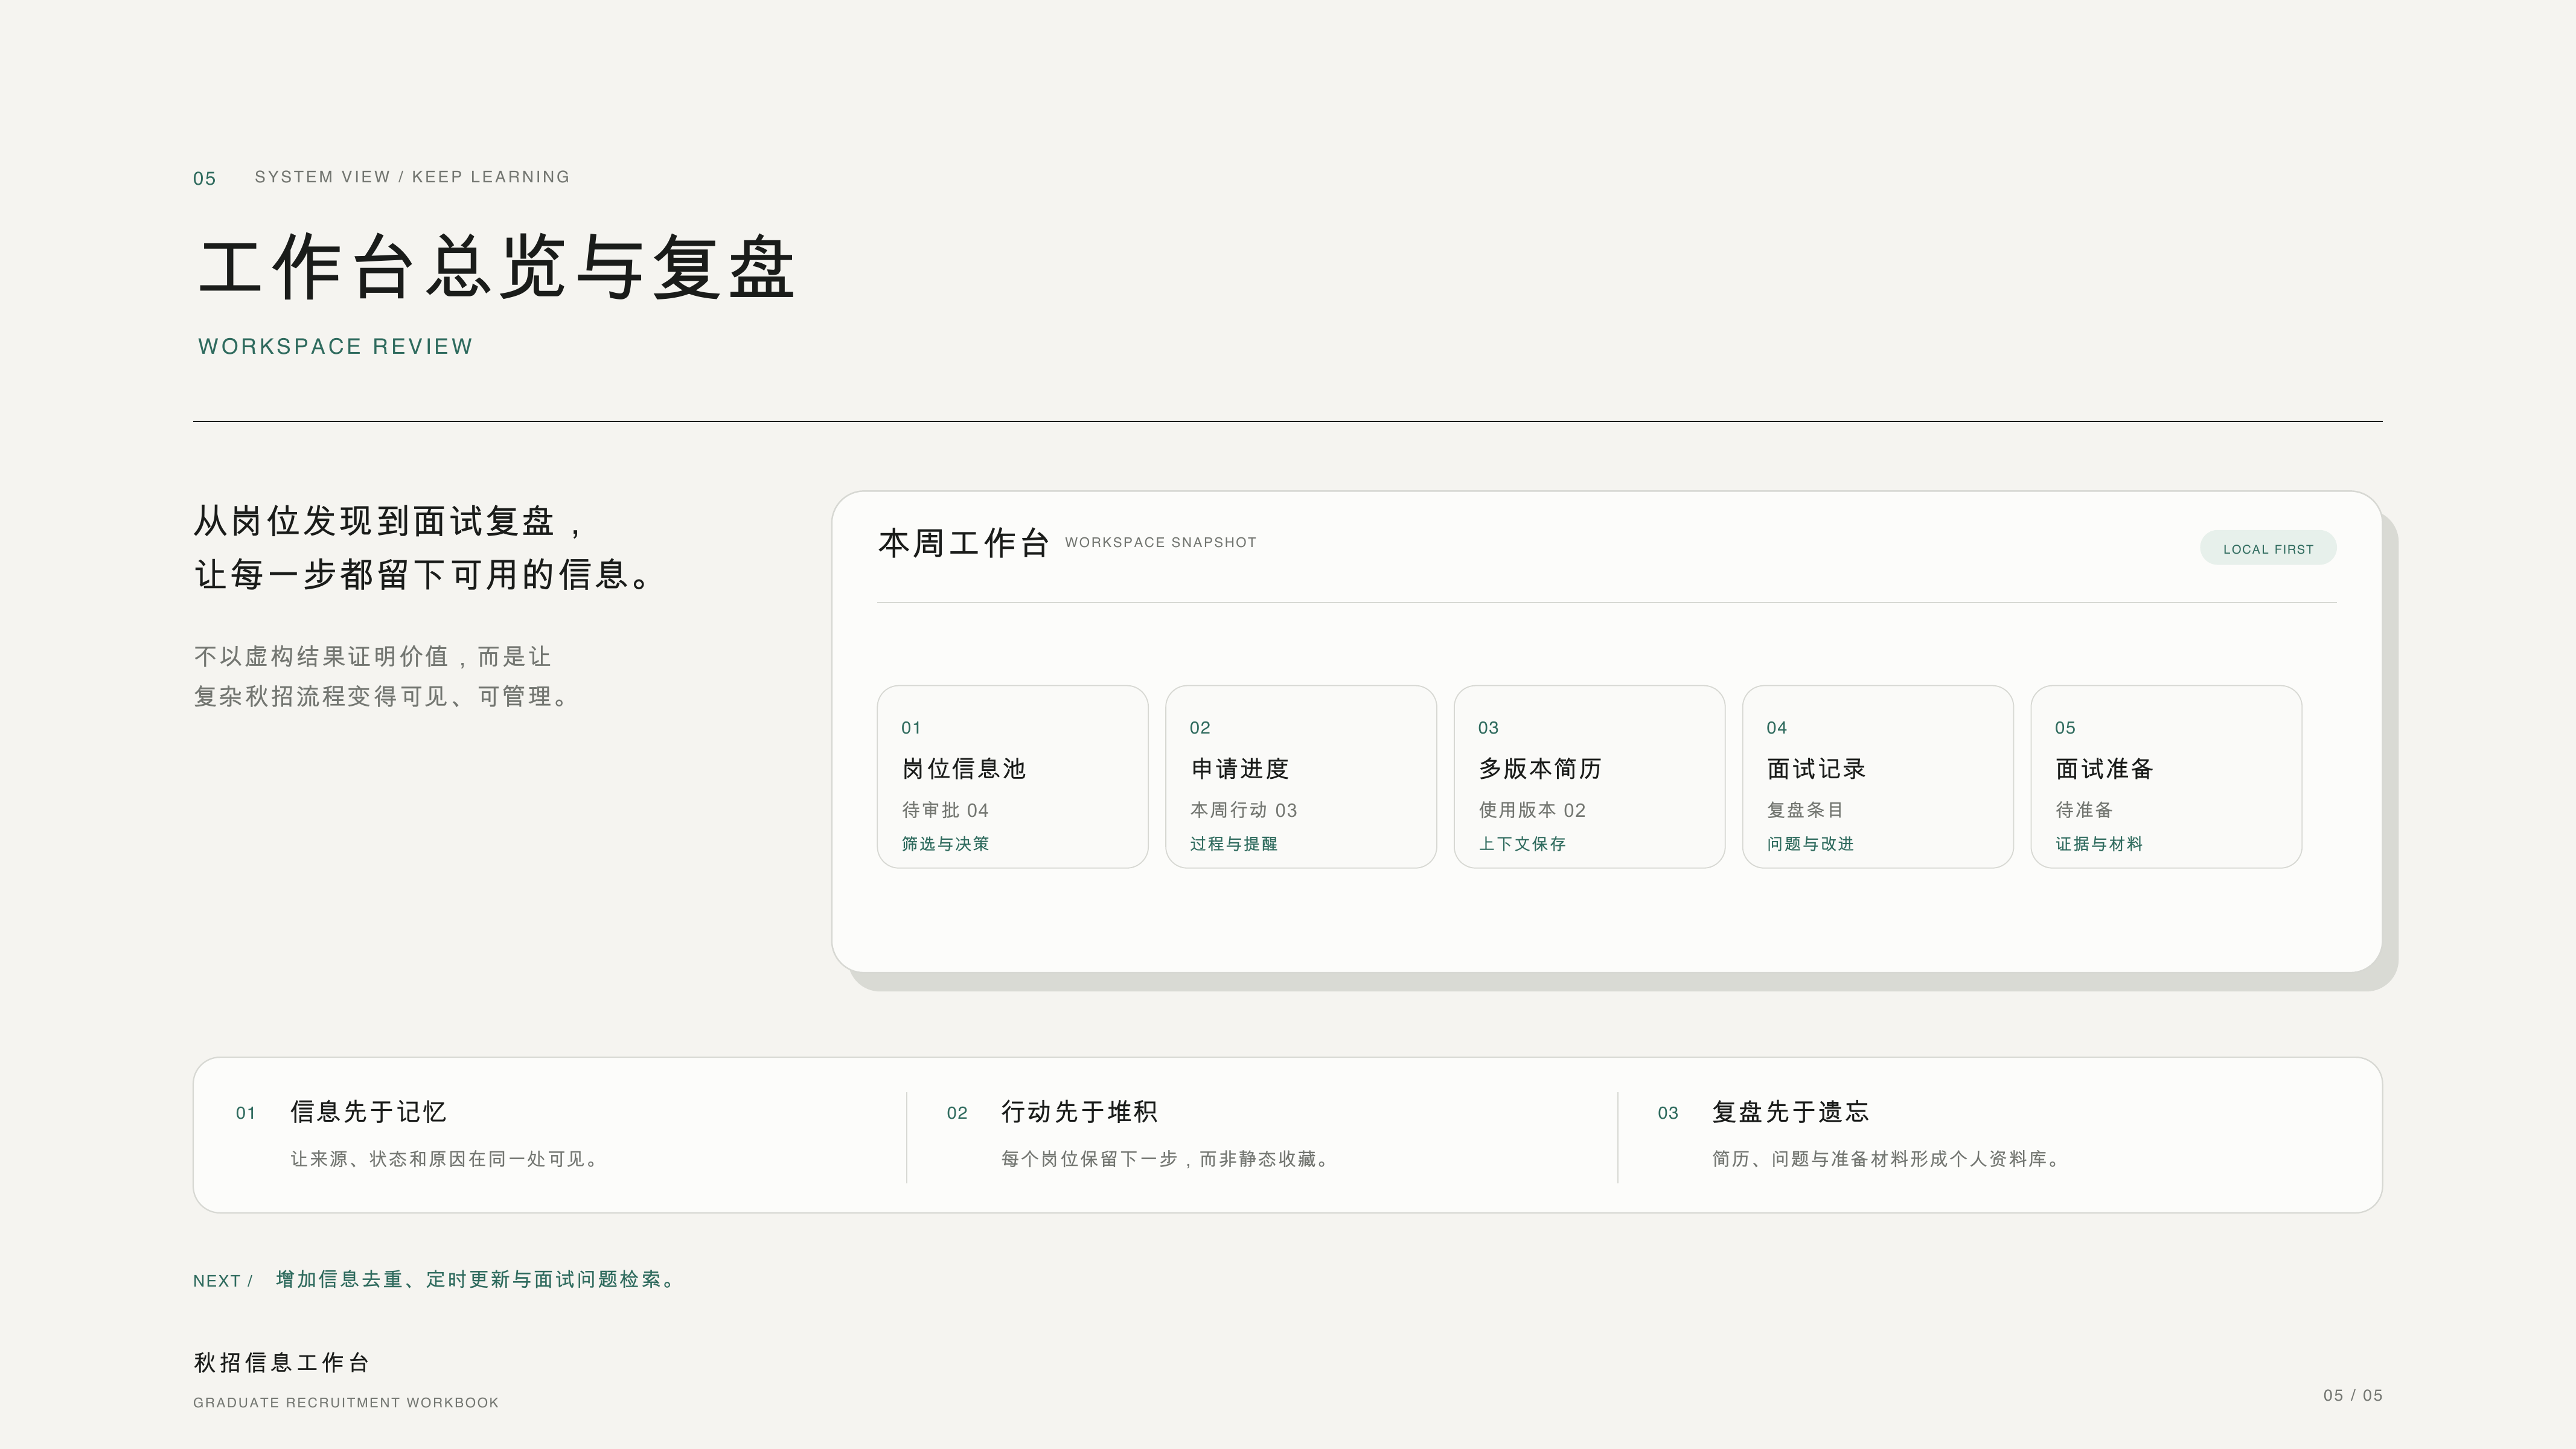This screenshot has height=1449, width=2576.
Task: Select the 待准备 text
Action: click(2084, 810)
